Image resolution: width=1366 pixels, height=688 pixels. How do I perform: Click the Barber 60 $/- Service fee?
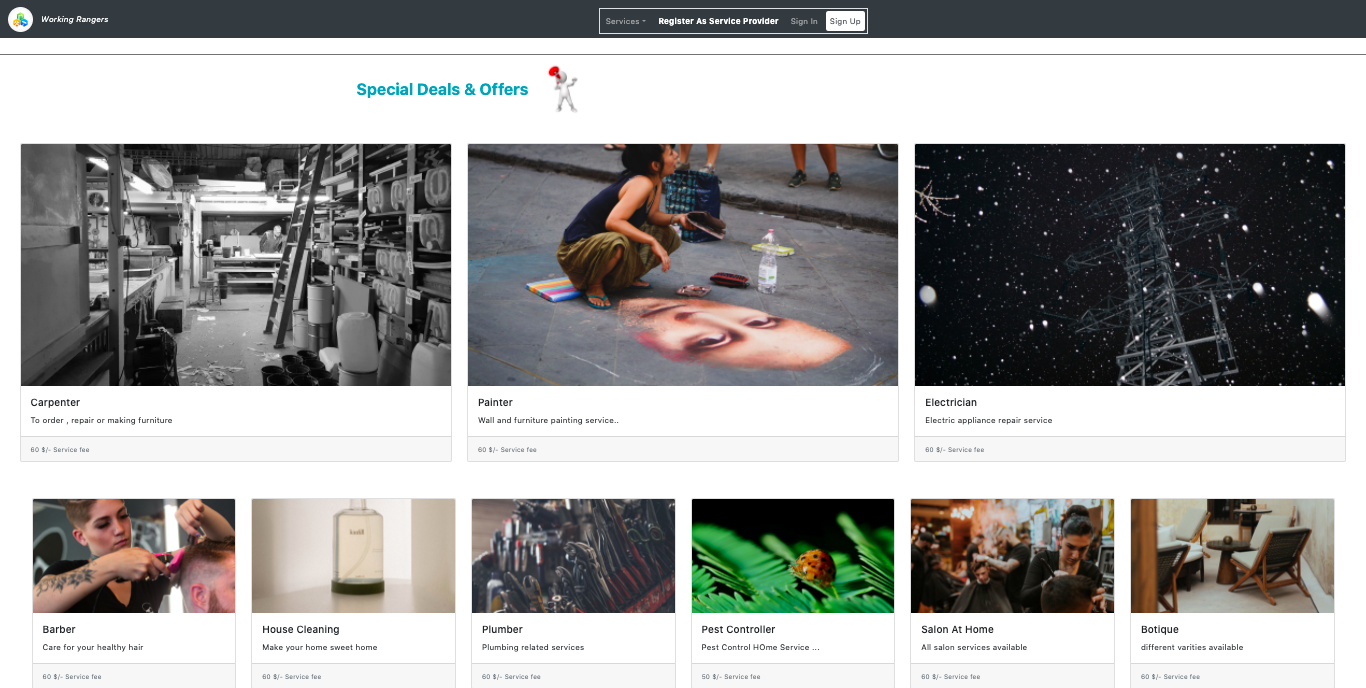point(72,677)
